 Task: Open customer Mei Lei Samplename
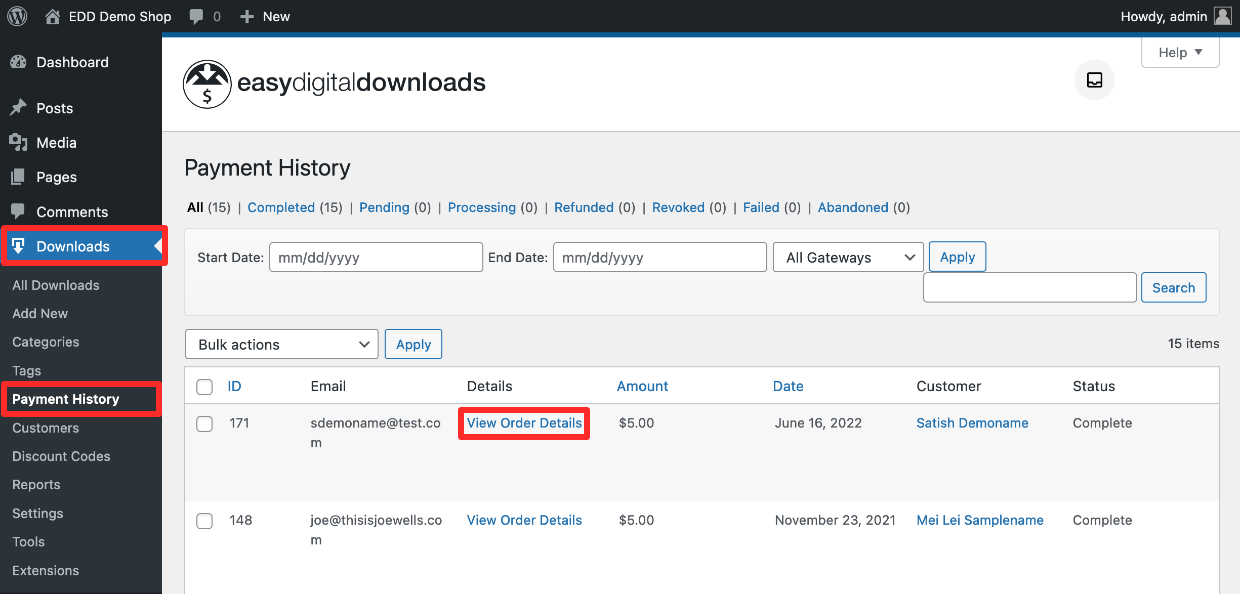pyautogui.click(x=980, y=520)
